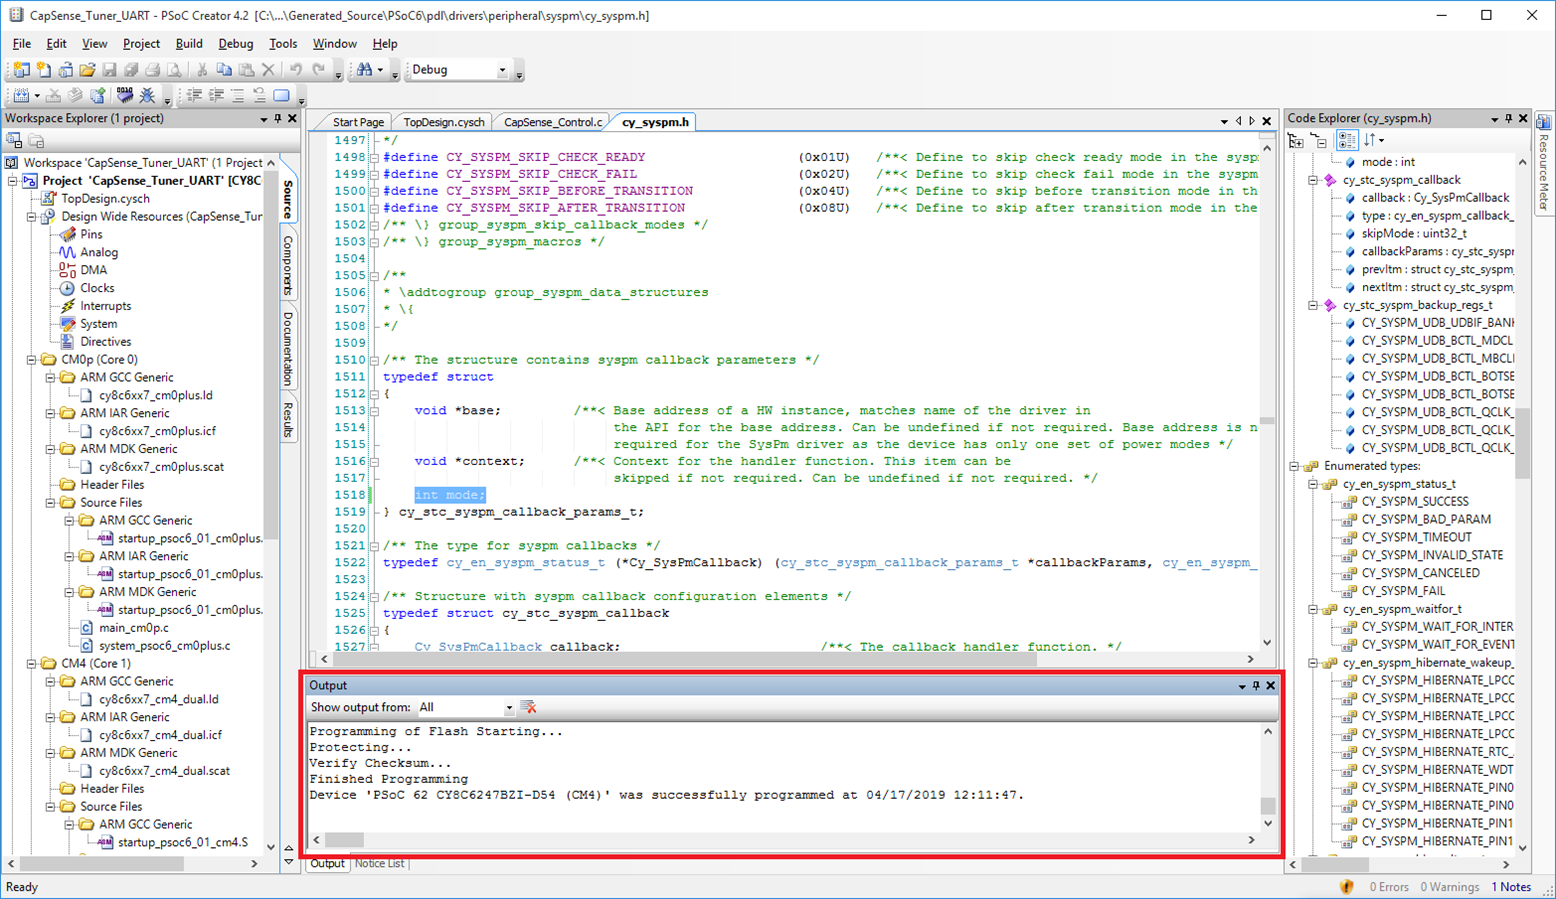Screen dimensions: 1556x899
Task: Click the Copy toolbar icon
Action: coord(224,70)
